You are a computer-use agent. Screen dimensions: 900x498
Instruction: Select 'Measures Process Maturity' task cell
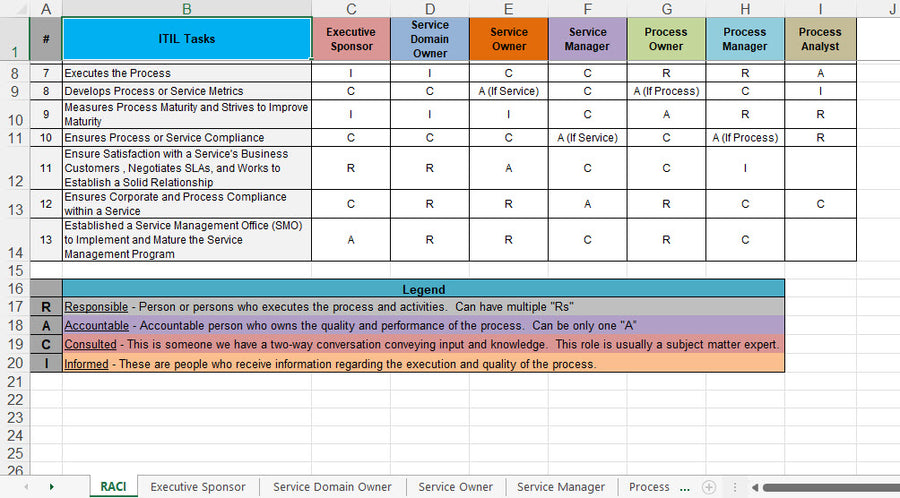point(187,114)
